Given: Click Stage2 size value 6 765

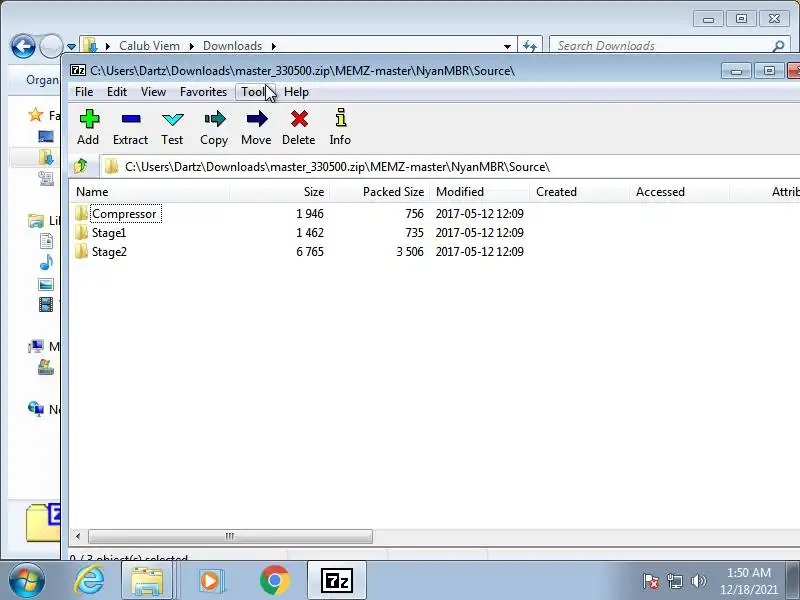Looking at the screenshot, I should click(310, 252).
